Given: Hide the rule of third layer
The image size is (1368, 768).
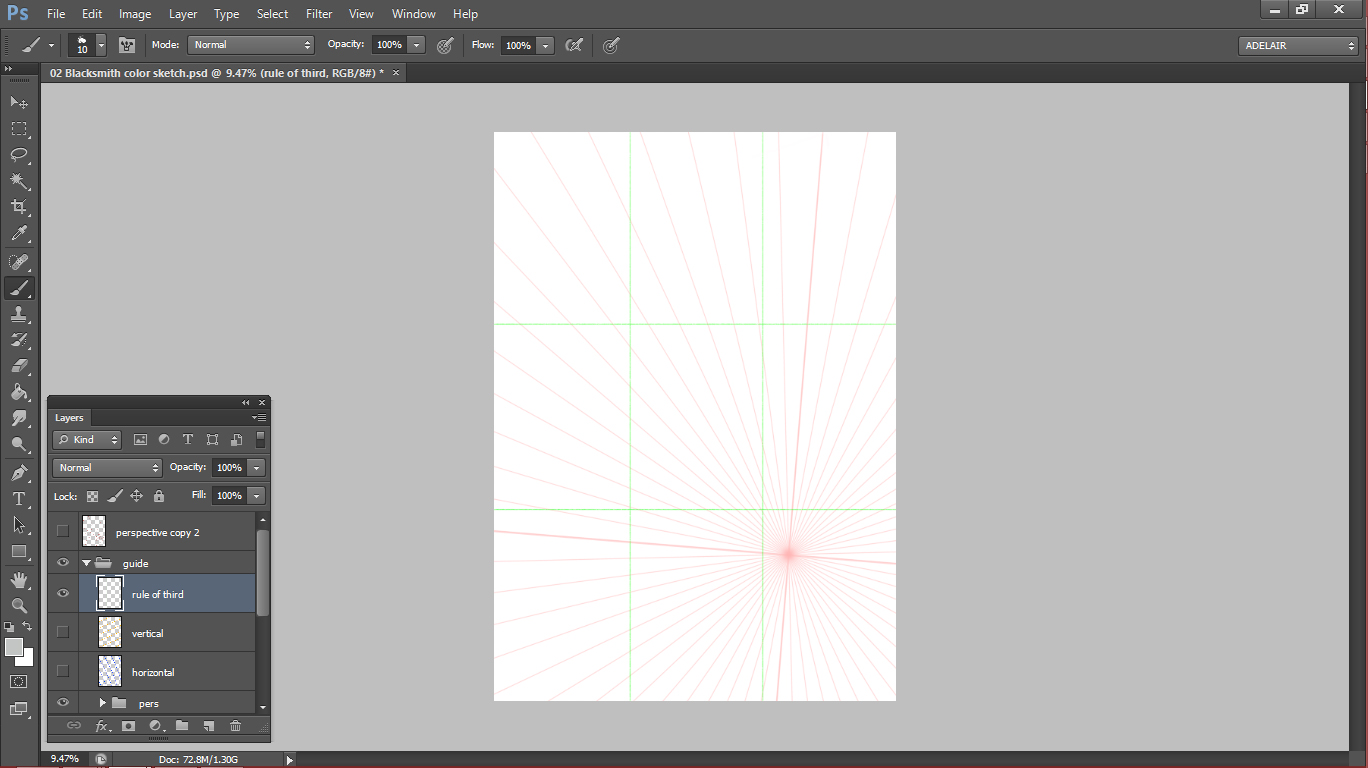Looking at the screenshot, I should 63,593.
